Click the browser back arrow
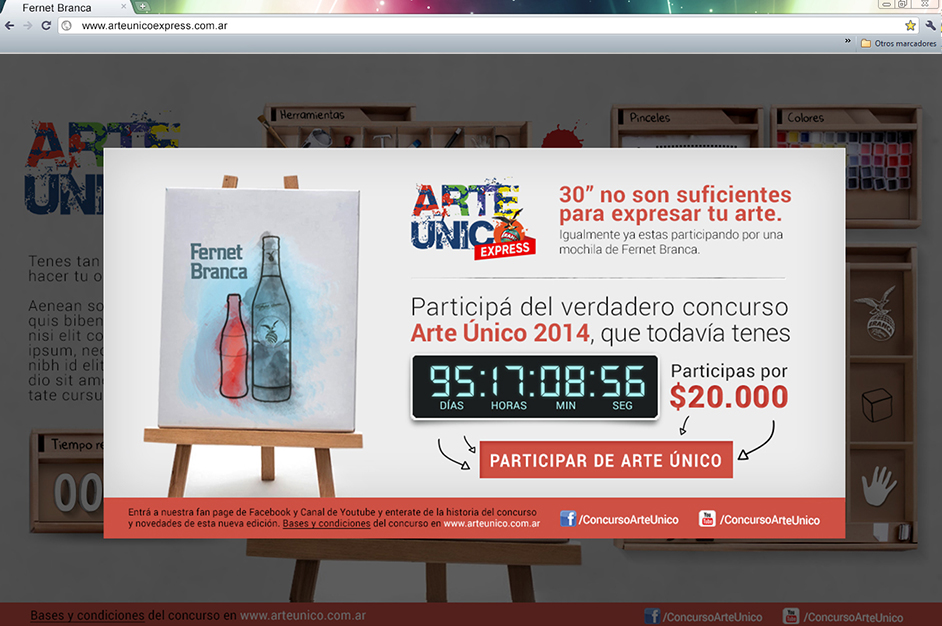This screenshot has height=626, width=942. click(9, 26)
